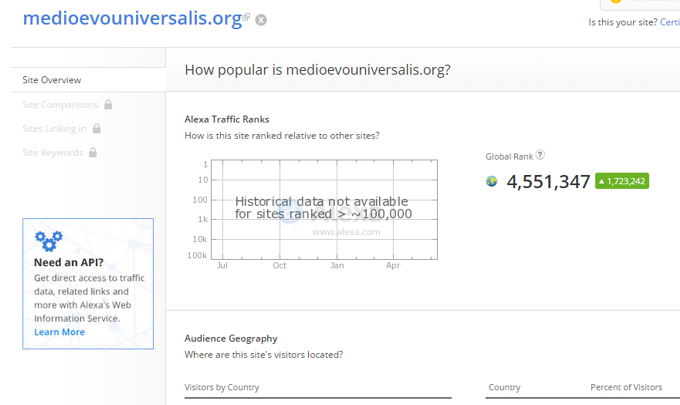Click the Learn More link
This screenshot has height=405, width=680.
[59, 332]
